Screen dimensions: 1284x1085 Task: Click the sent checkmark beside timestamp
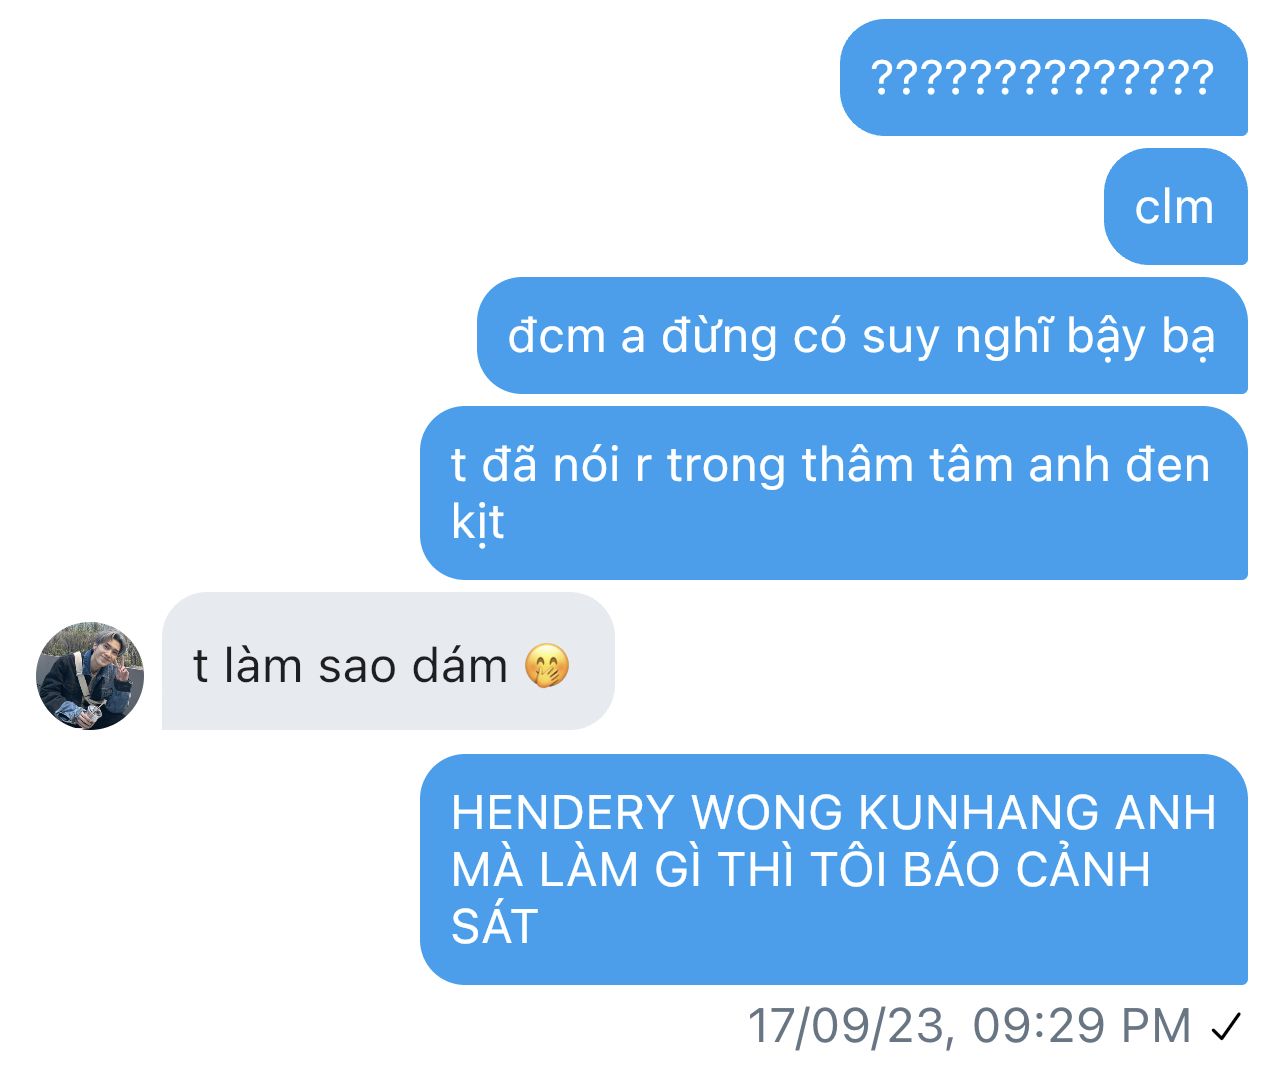click(1226, 1026)
